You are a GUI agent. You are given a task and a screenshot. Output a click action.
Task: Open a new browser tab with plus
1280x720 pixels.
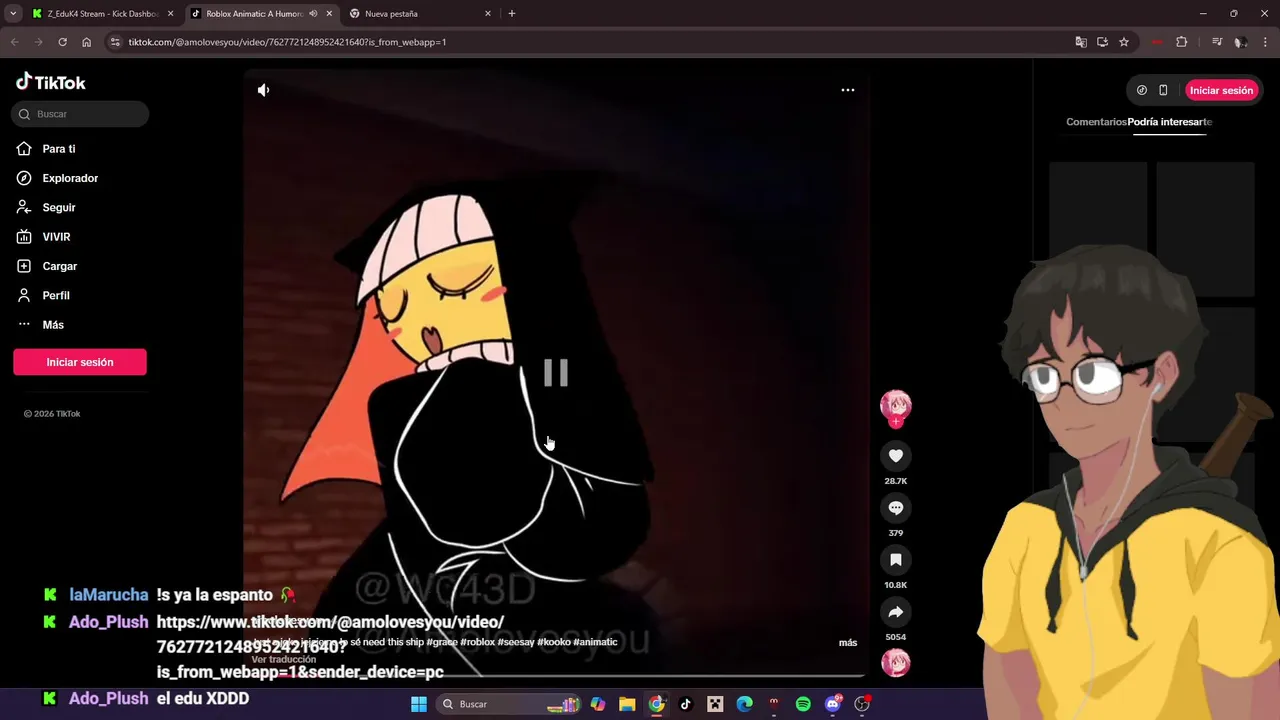click(x=512, y=14)
